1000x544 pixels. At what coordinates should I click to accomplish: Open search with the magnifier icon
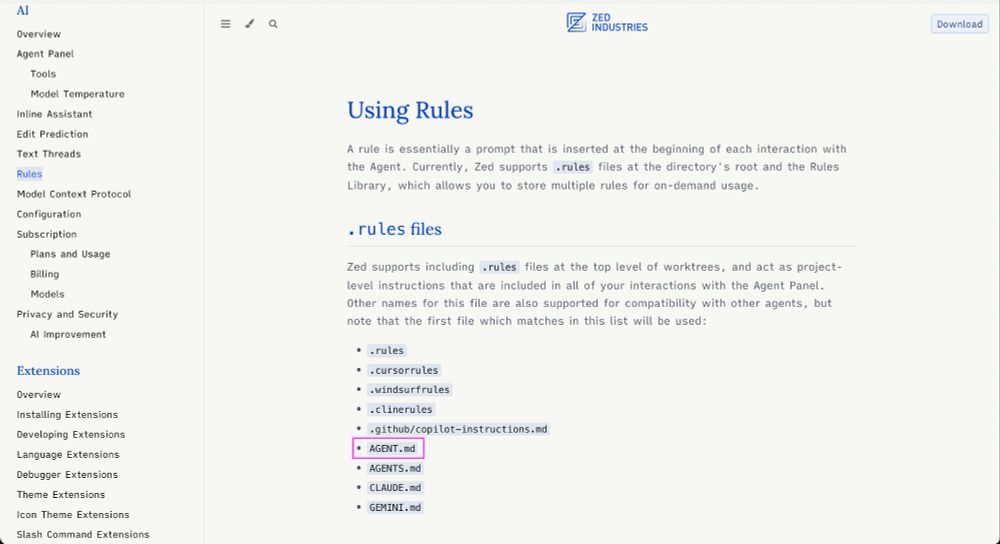[273, 24]
